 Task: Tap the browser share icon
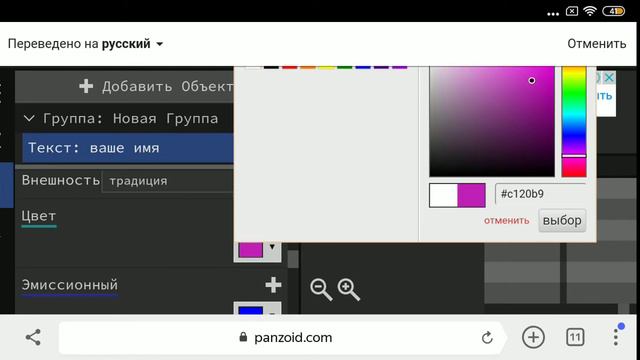[33, 337]
